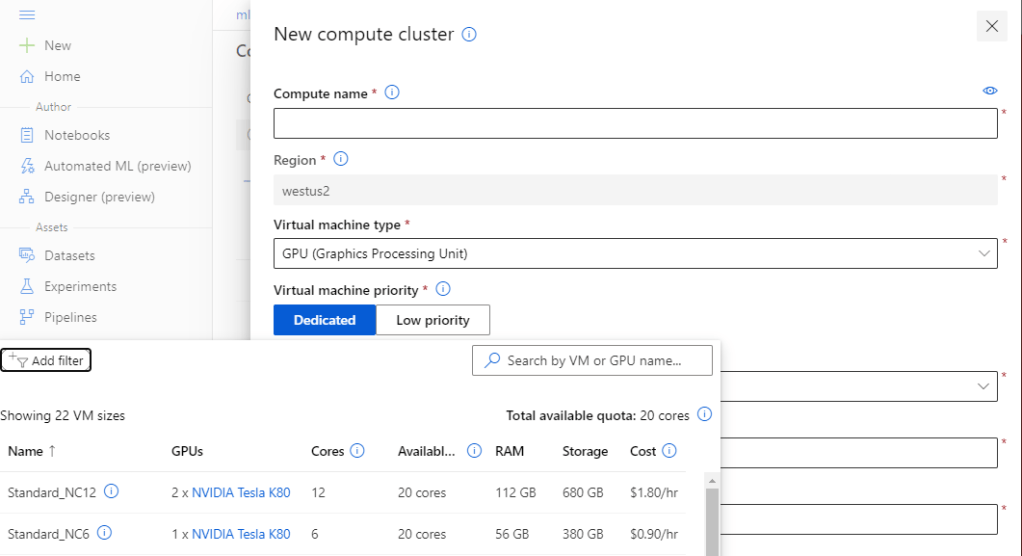
Task: Click the VM list vertical scrollbar
Action: 711,515
